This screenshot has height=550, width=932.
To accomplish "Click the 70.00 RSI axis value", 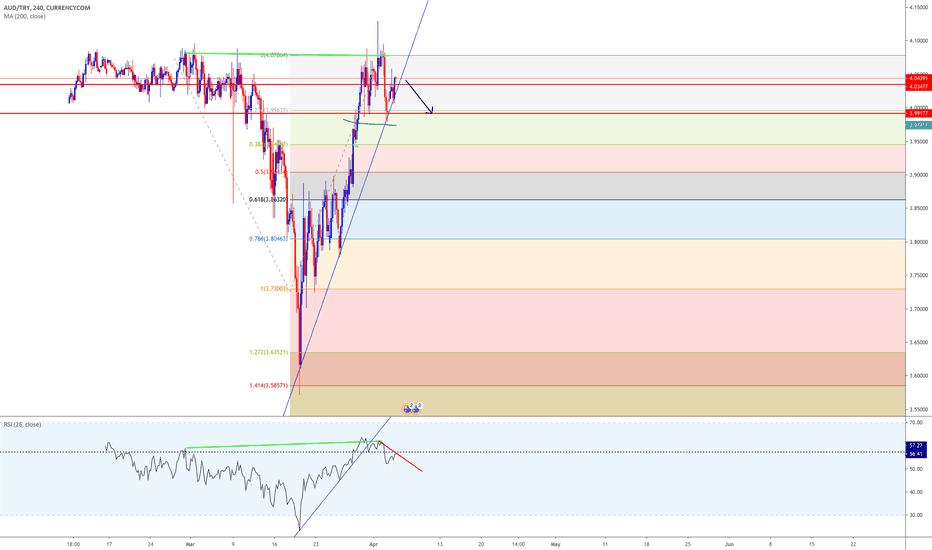I will click(x=915, y=423).
